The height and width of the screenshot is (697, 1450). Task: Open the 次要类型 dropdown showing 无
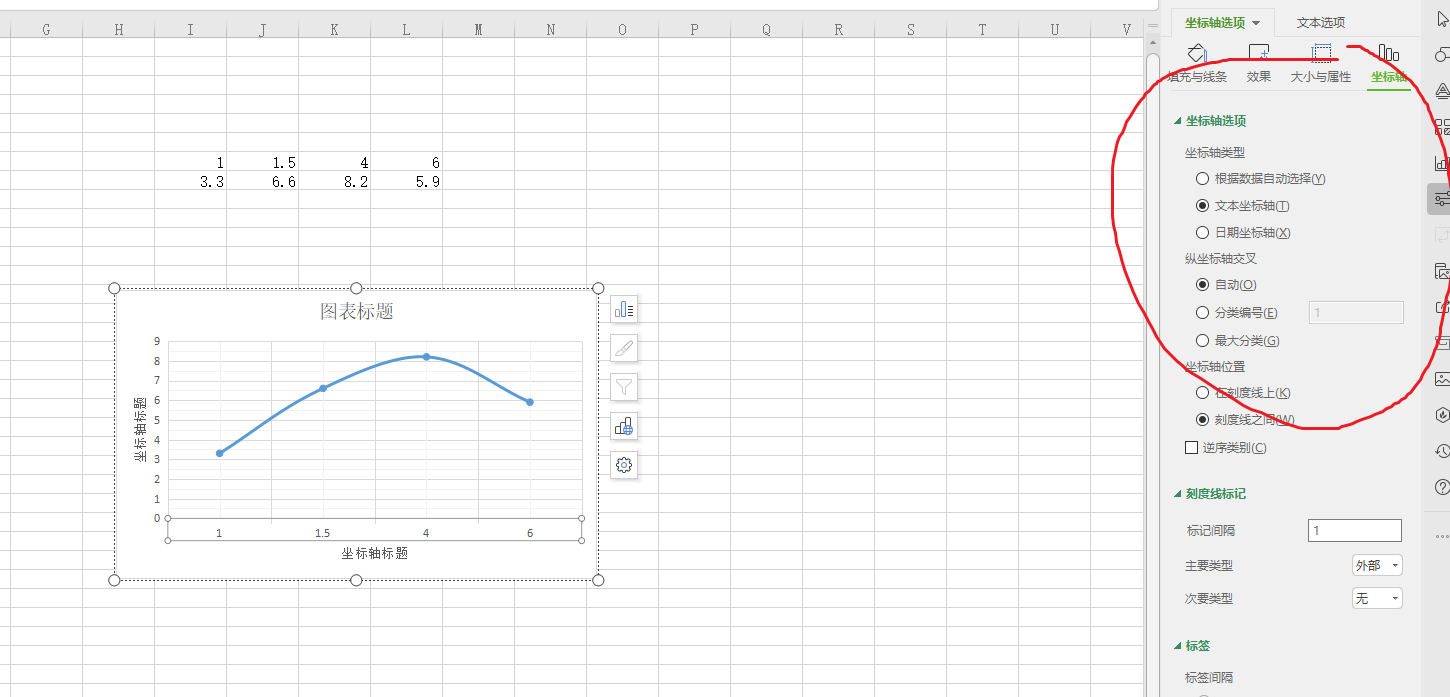tap(1377, 599)
